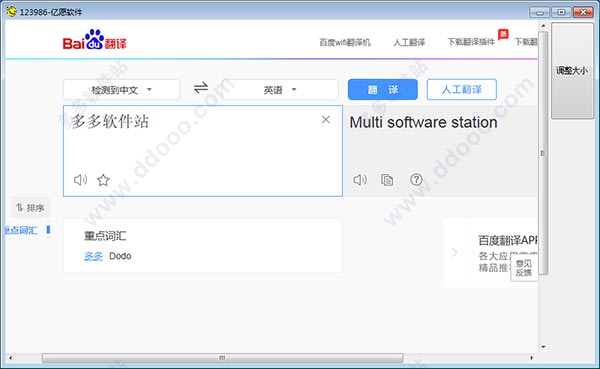600x369 pixels.
Task: Favorite the translation with star icon
Action: pyautogui.click(x=103, y=180)
